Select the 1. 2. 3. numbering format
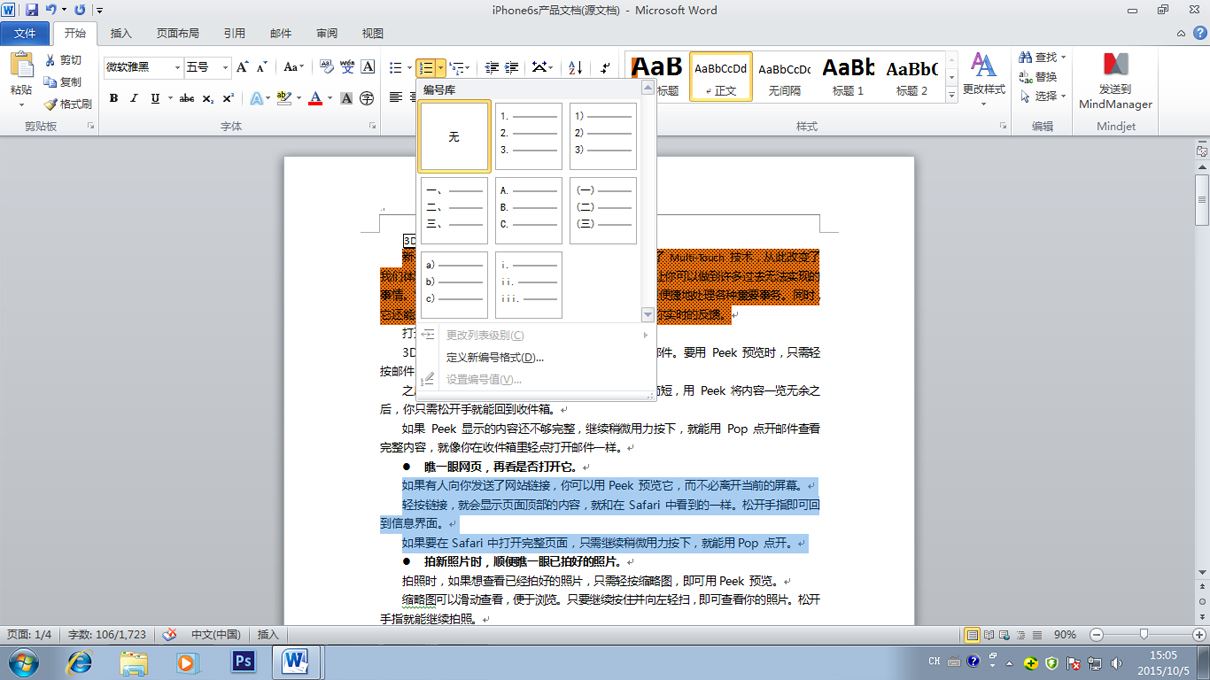Image resolution: width=1210 pixels, height=680 pixels. (x=529, y=136)
